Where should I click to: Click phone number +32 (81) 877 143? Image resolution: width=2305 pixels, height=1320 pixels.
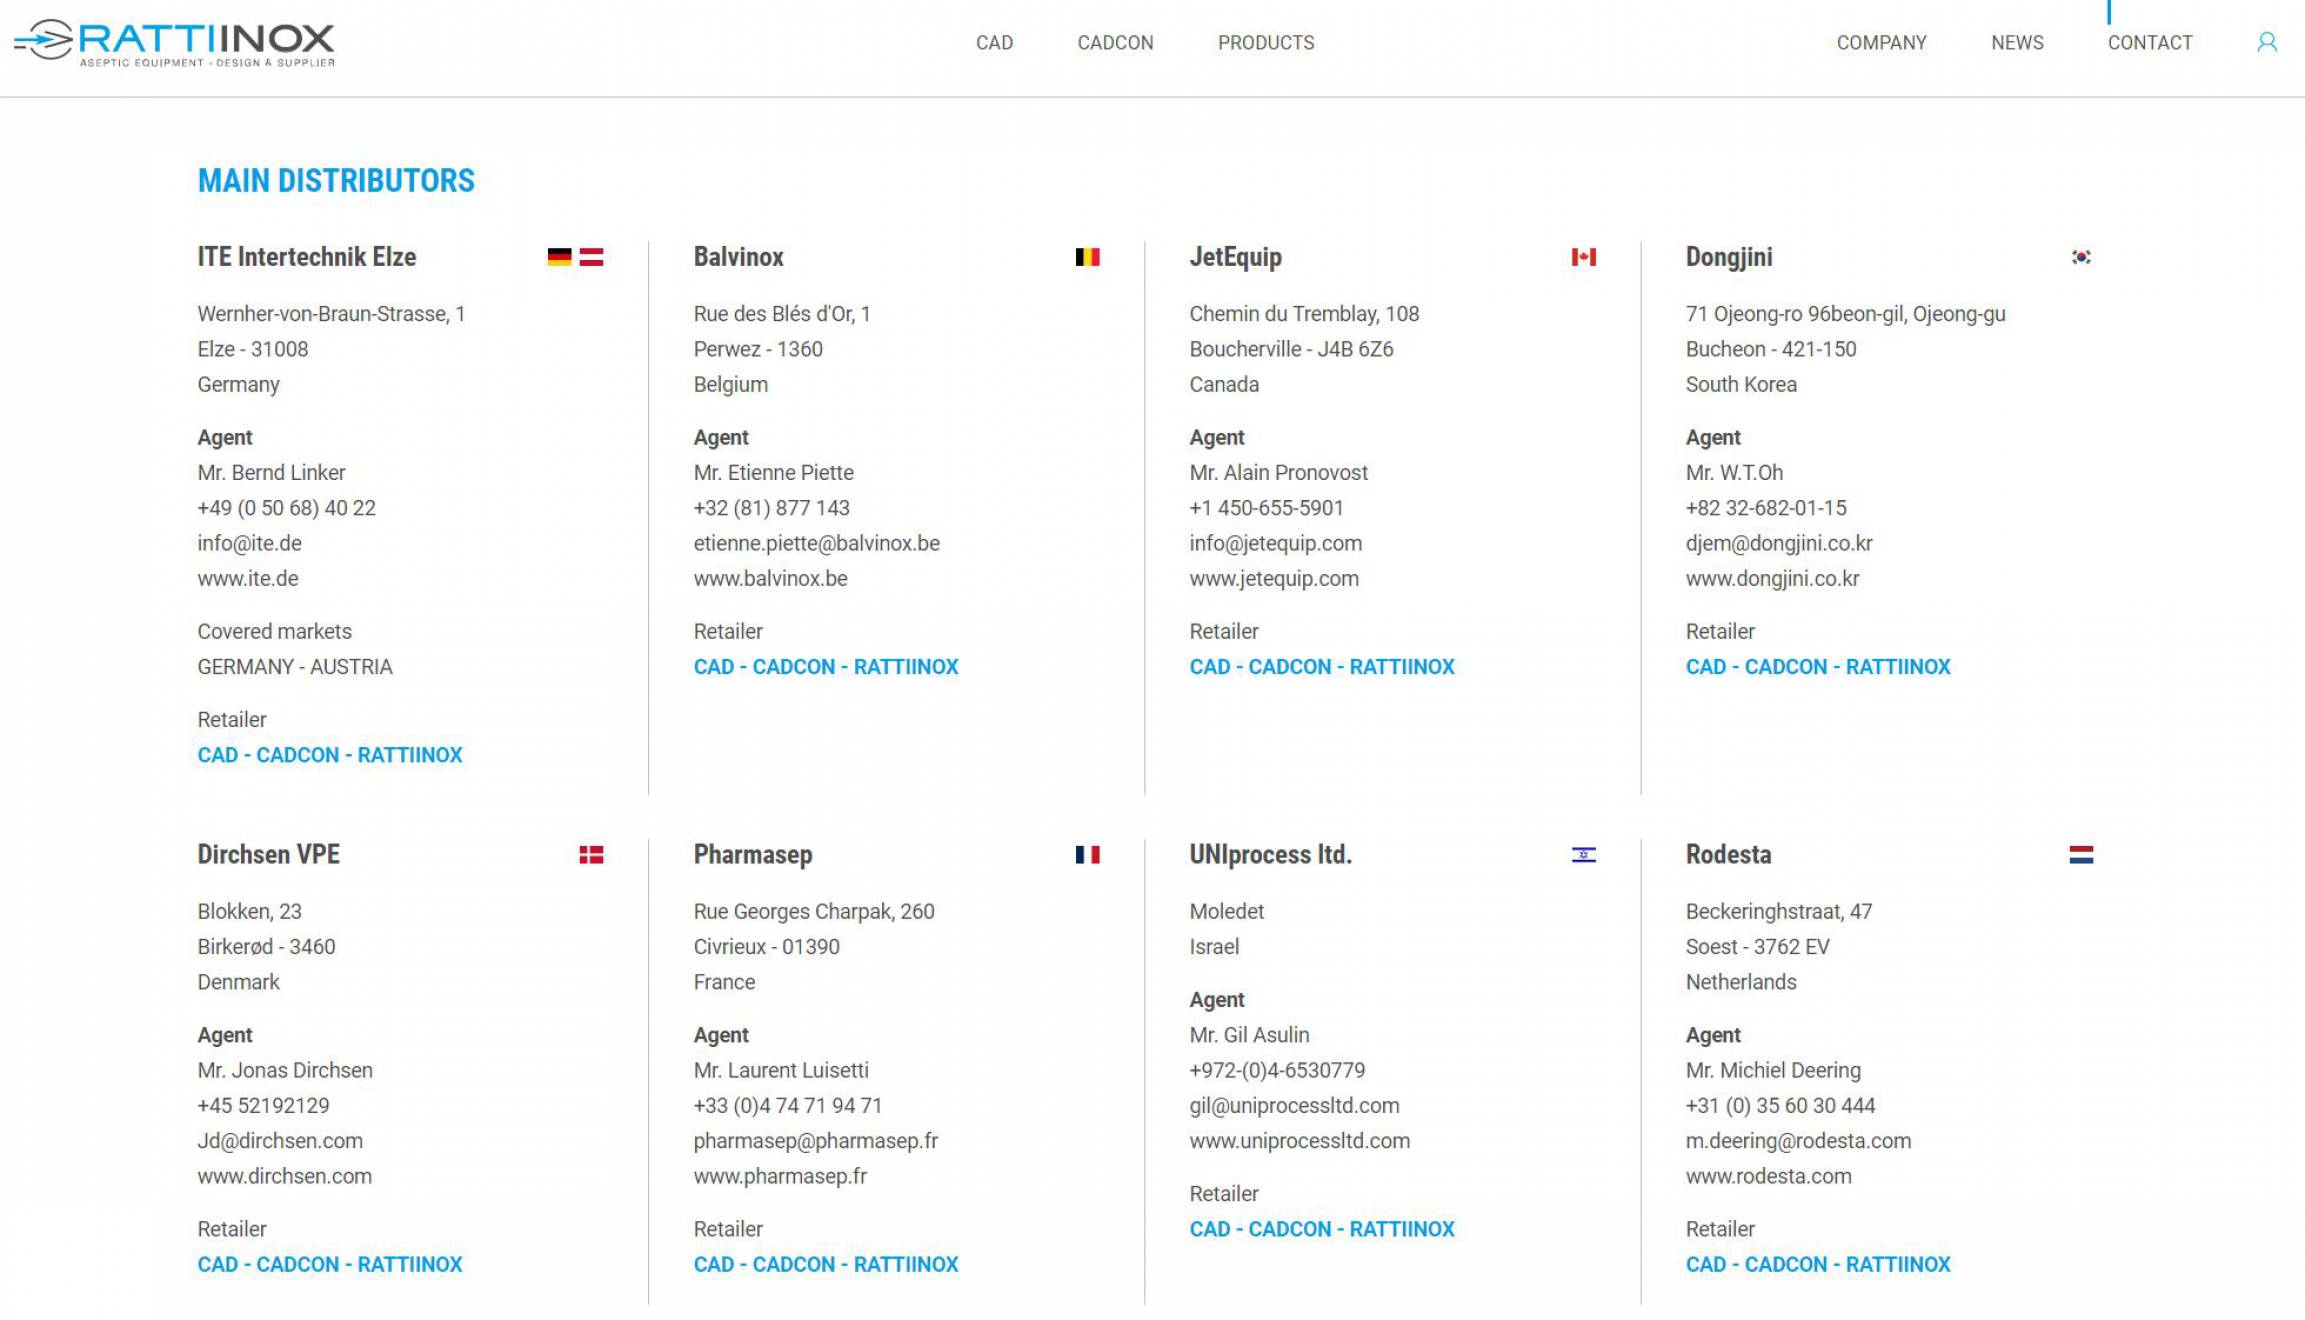pyautogui.click(x=771, y=508)
